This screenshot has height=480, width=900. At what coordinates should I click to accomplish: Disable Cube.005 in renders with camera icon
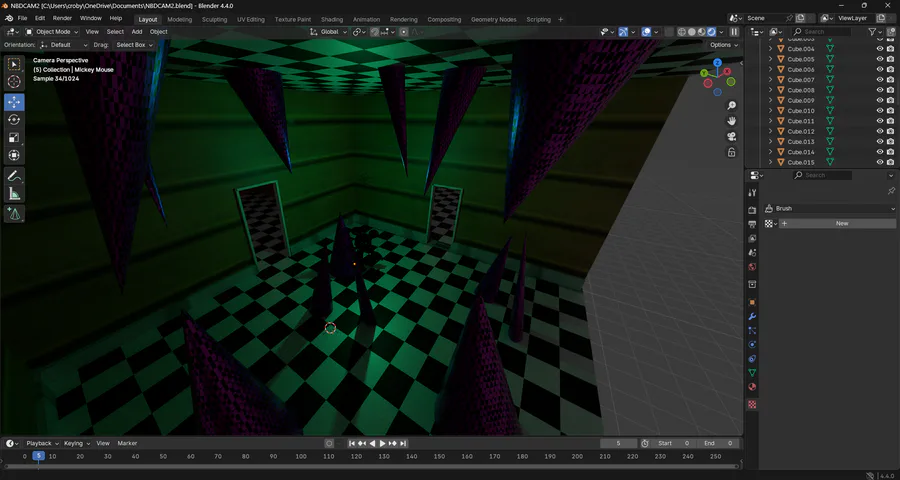[890, 59]
